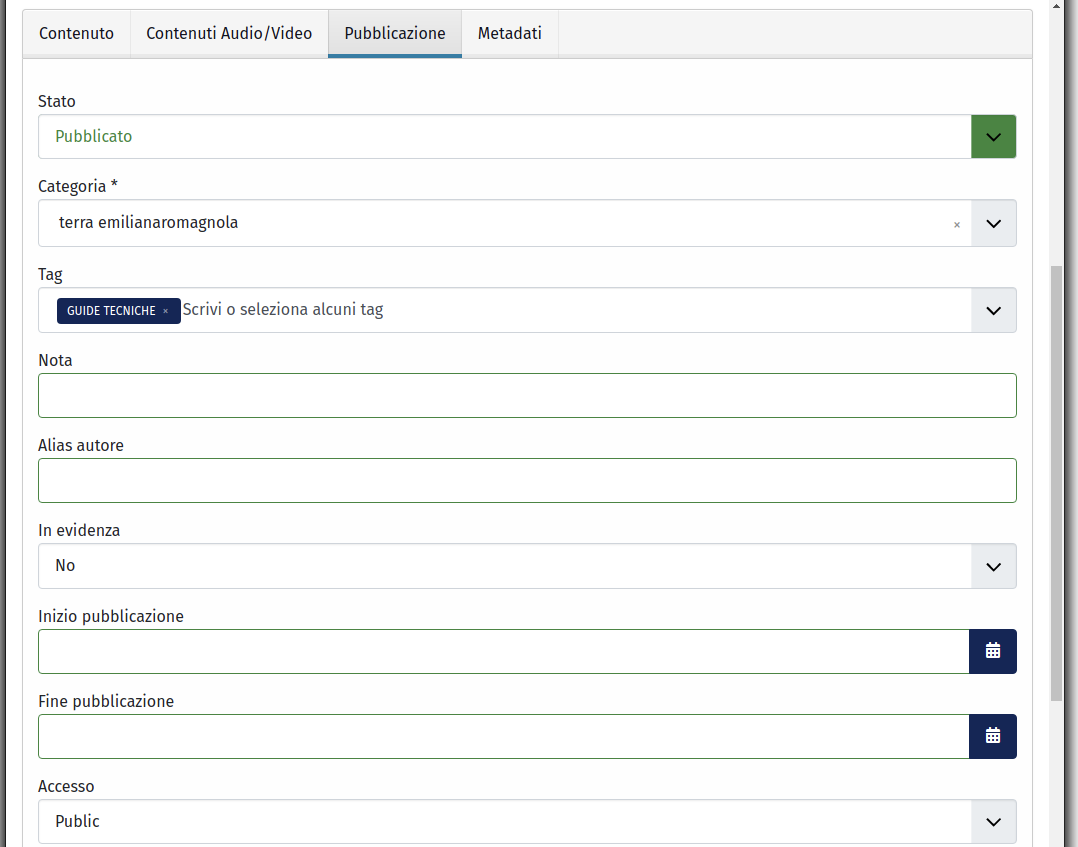Screen dimensions: 1078x847
Task: Clear the selected Categoria value
Action: tap(956, 225)
